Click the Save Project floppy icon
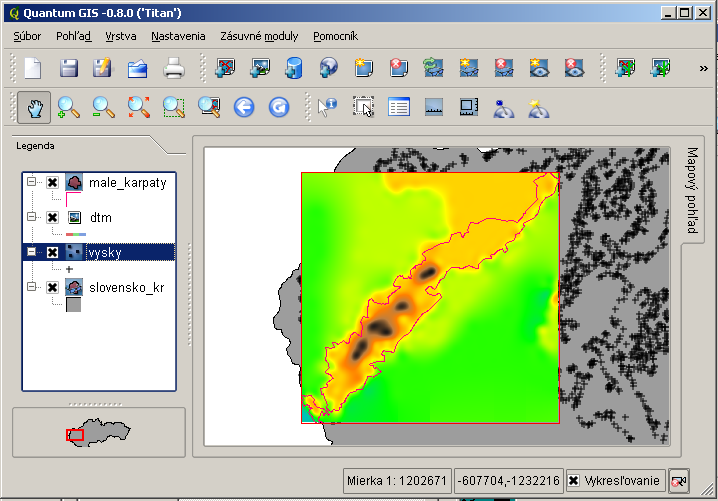The width and height of the screenshot is (718, 501). point(68,68)
